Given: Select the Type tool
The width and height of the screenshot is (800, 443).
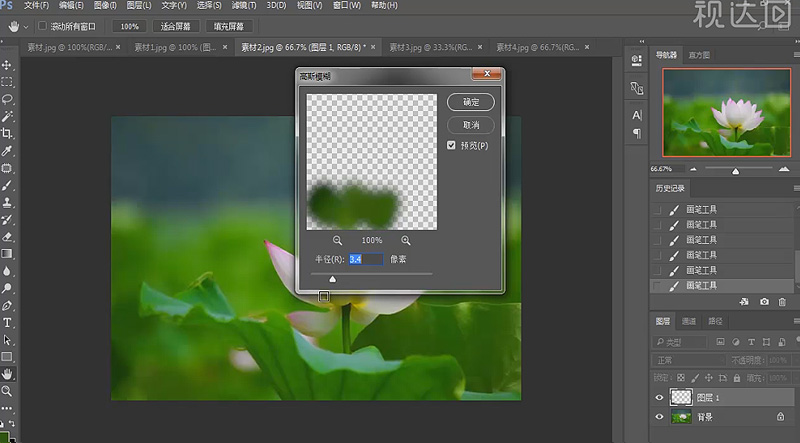Looking at the screenshot, I should 7,323.
